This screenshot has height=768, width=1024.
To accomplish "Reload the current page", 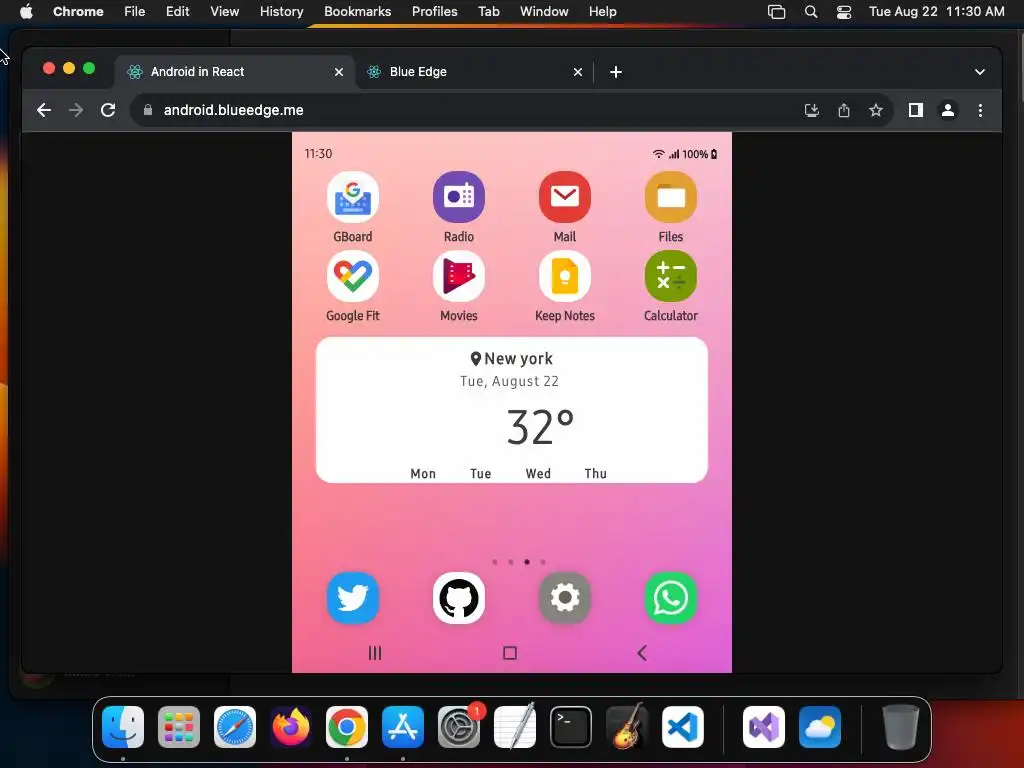I will point(108,110).
